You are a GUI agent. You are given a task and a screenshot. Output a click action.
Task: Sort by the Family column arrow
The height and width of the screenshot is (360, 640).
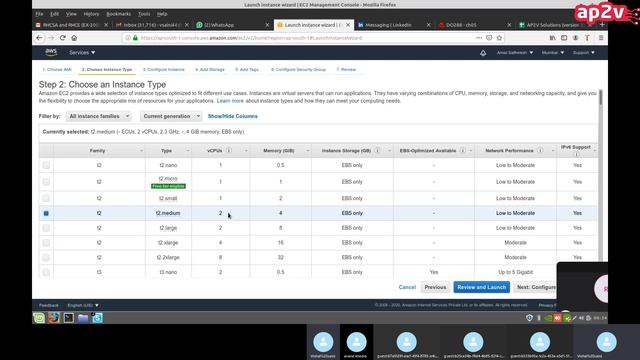coord(141,151)
